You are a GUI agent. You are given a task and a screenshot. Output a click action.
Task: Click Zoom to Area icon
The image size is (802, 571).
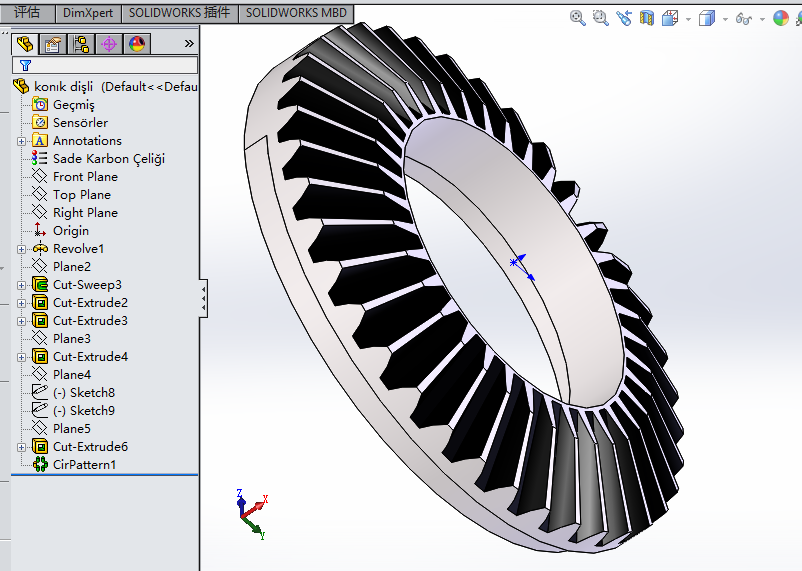pyautogui.click(x=600, y=18)
